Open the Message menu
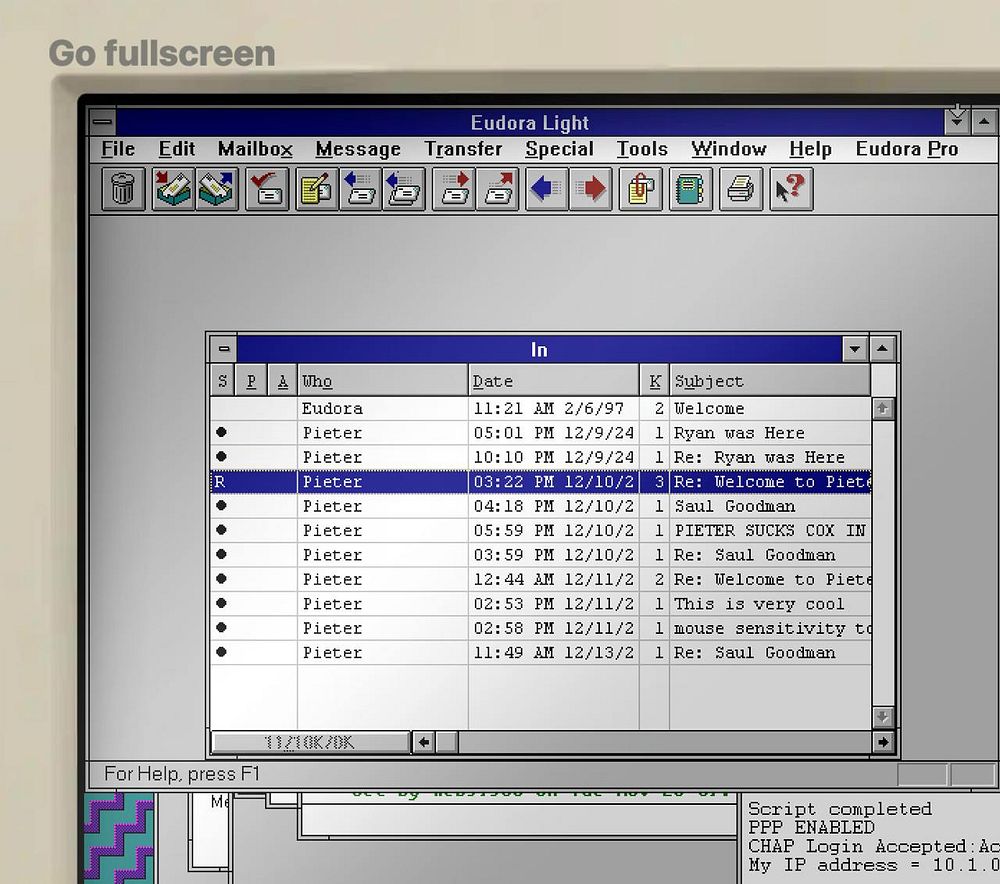The image size is (1000, 884). tap(358, 149)
